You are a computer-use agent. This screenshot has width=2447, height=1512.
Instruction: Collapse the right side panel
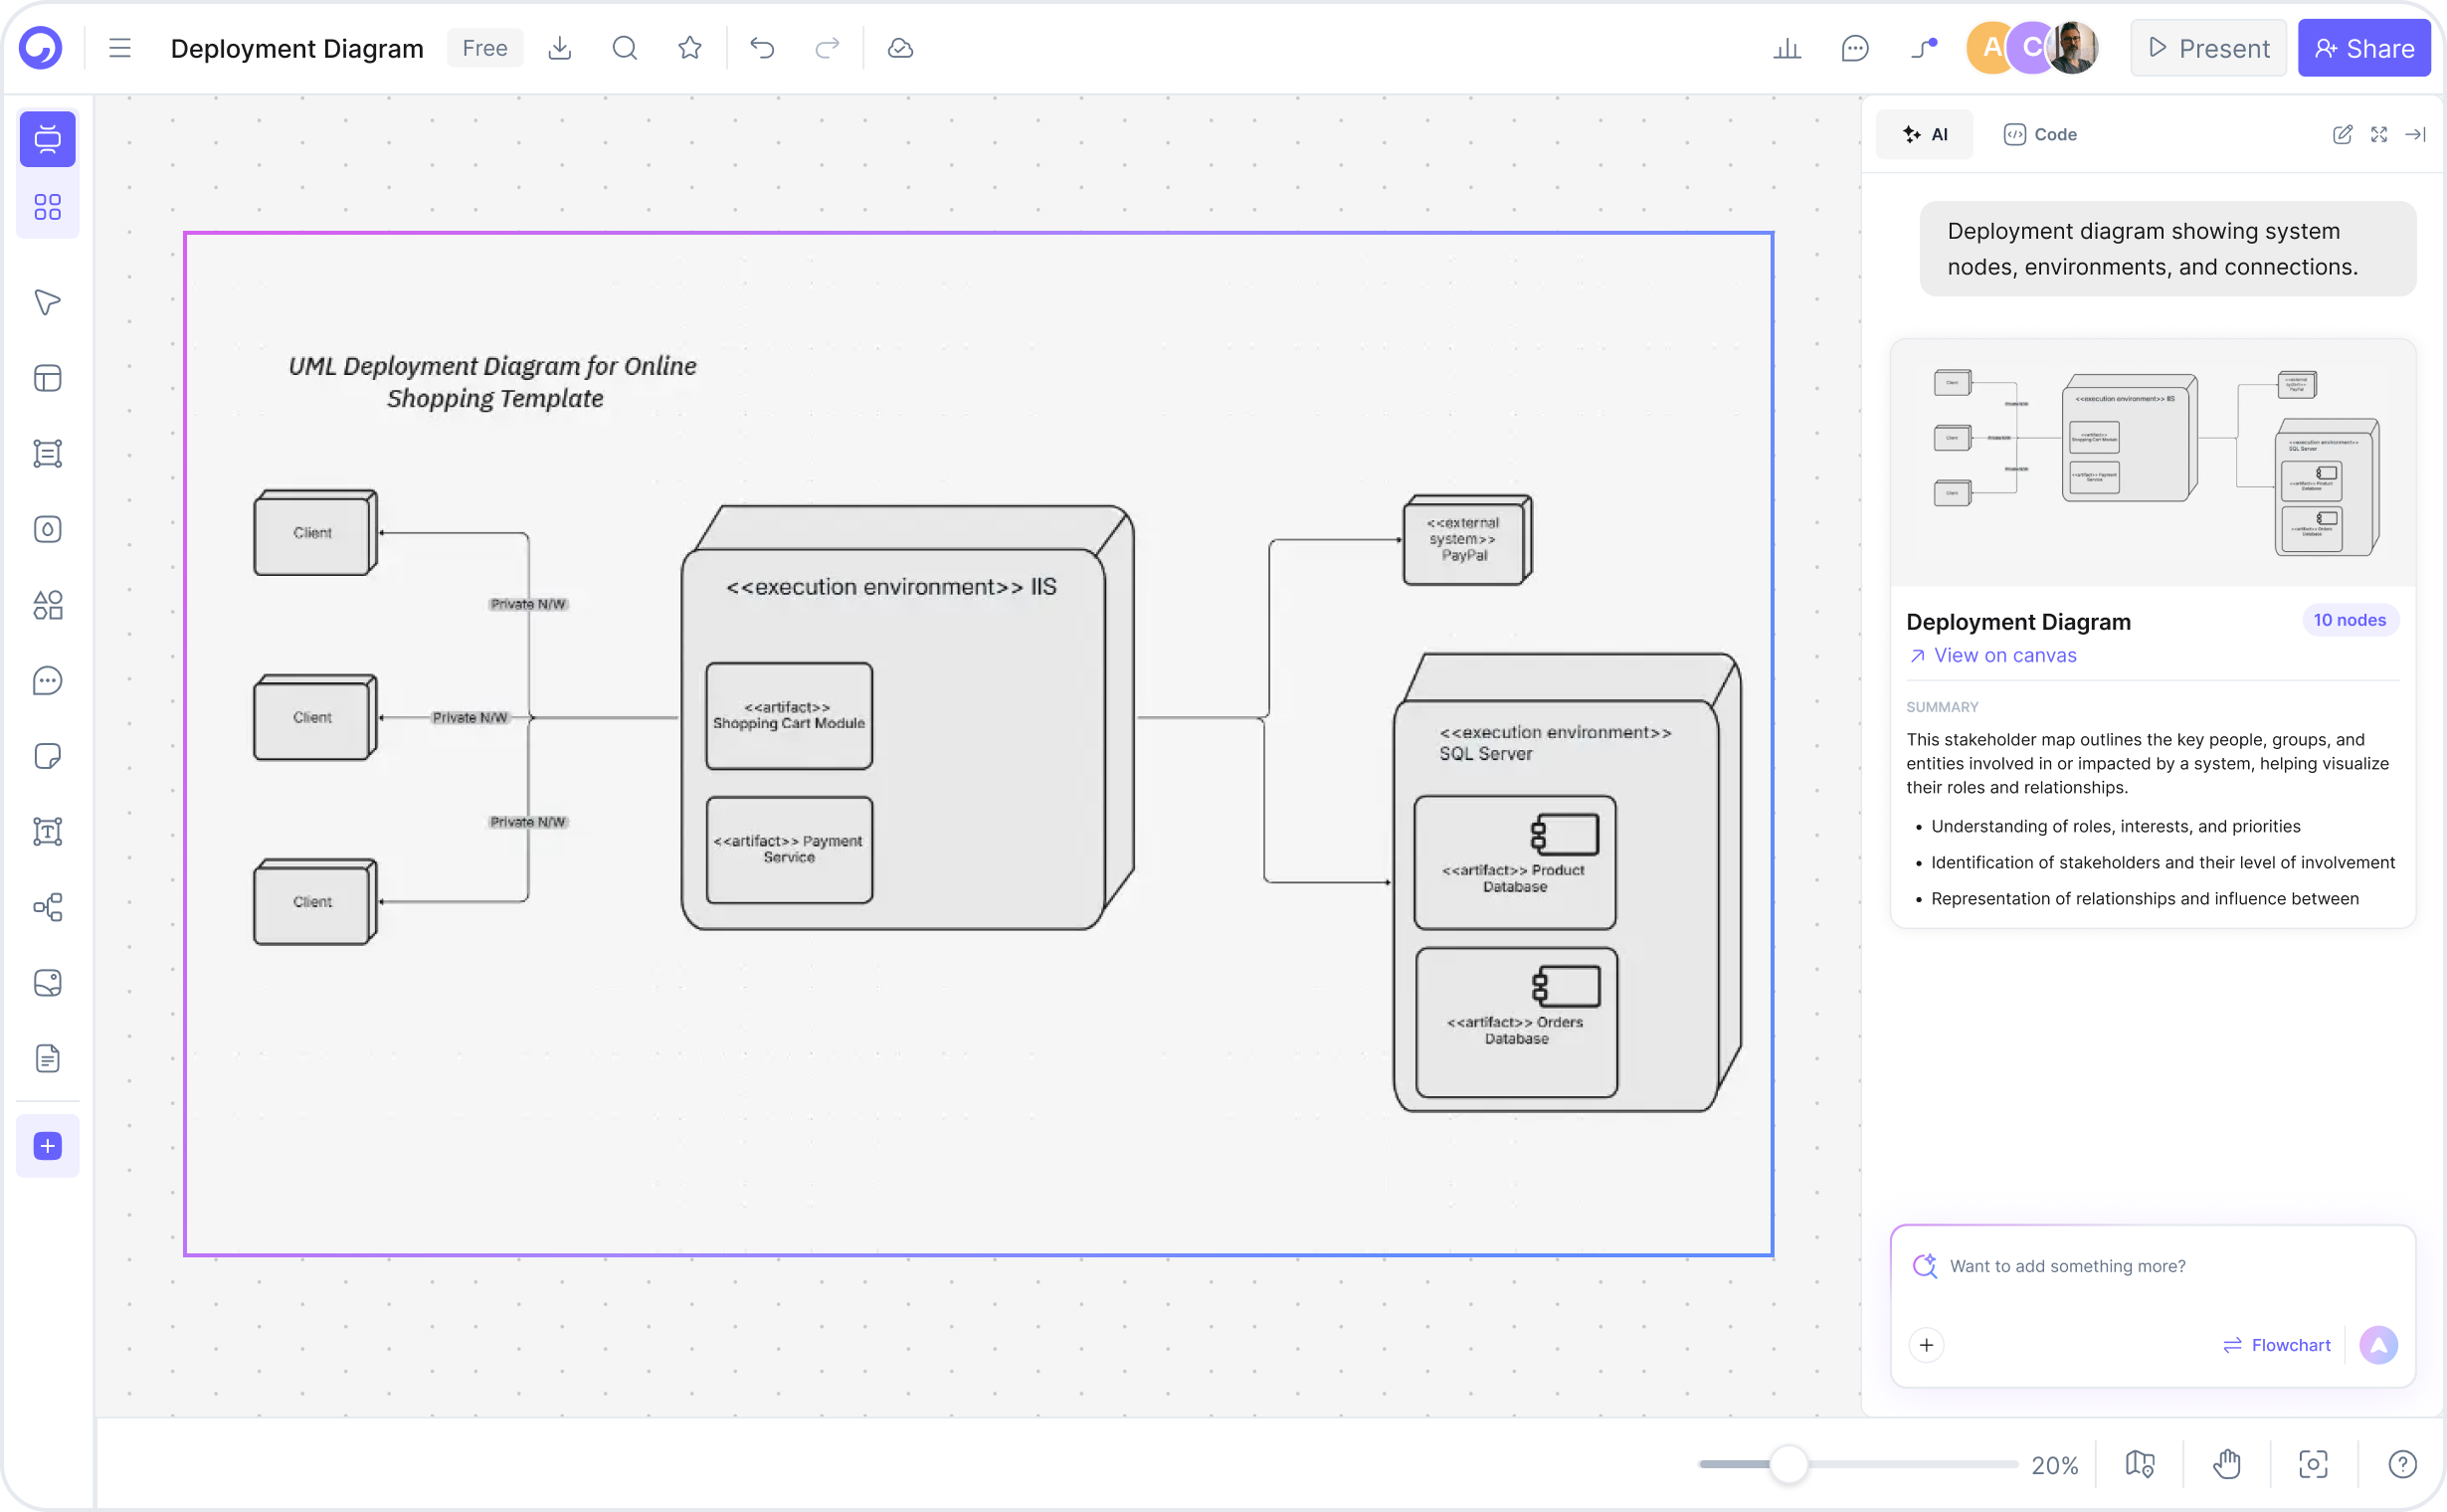pos(2416,134)
